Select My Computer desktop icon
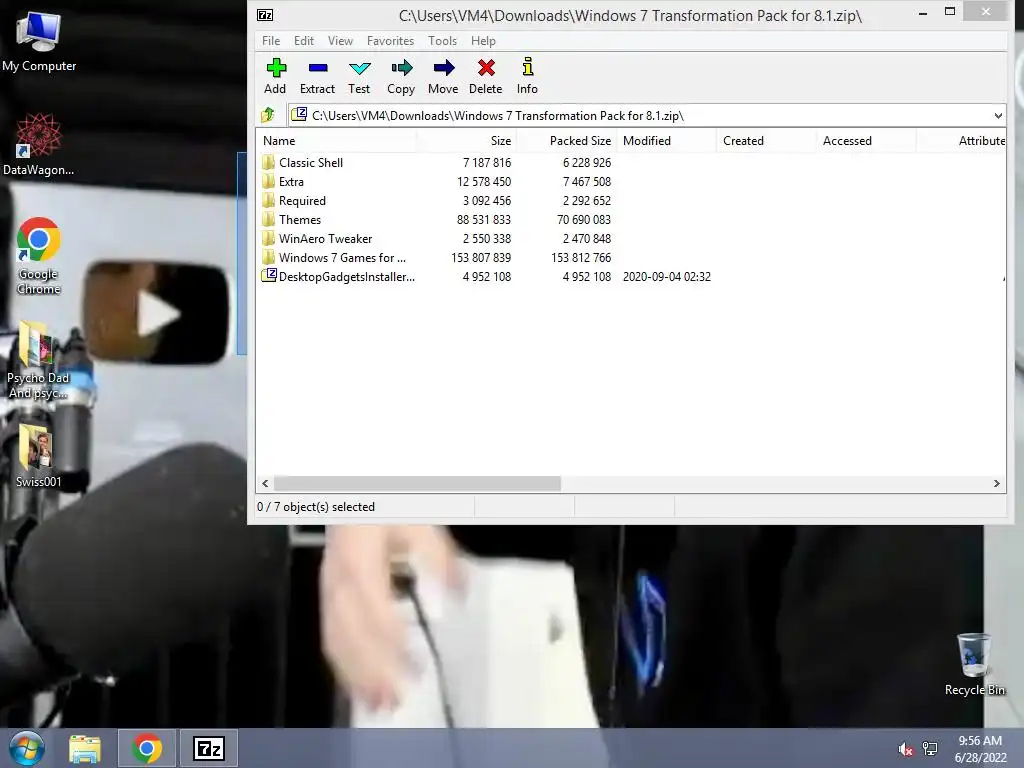 (x=39, y=40)
